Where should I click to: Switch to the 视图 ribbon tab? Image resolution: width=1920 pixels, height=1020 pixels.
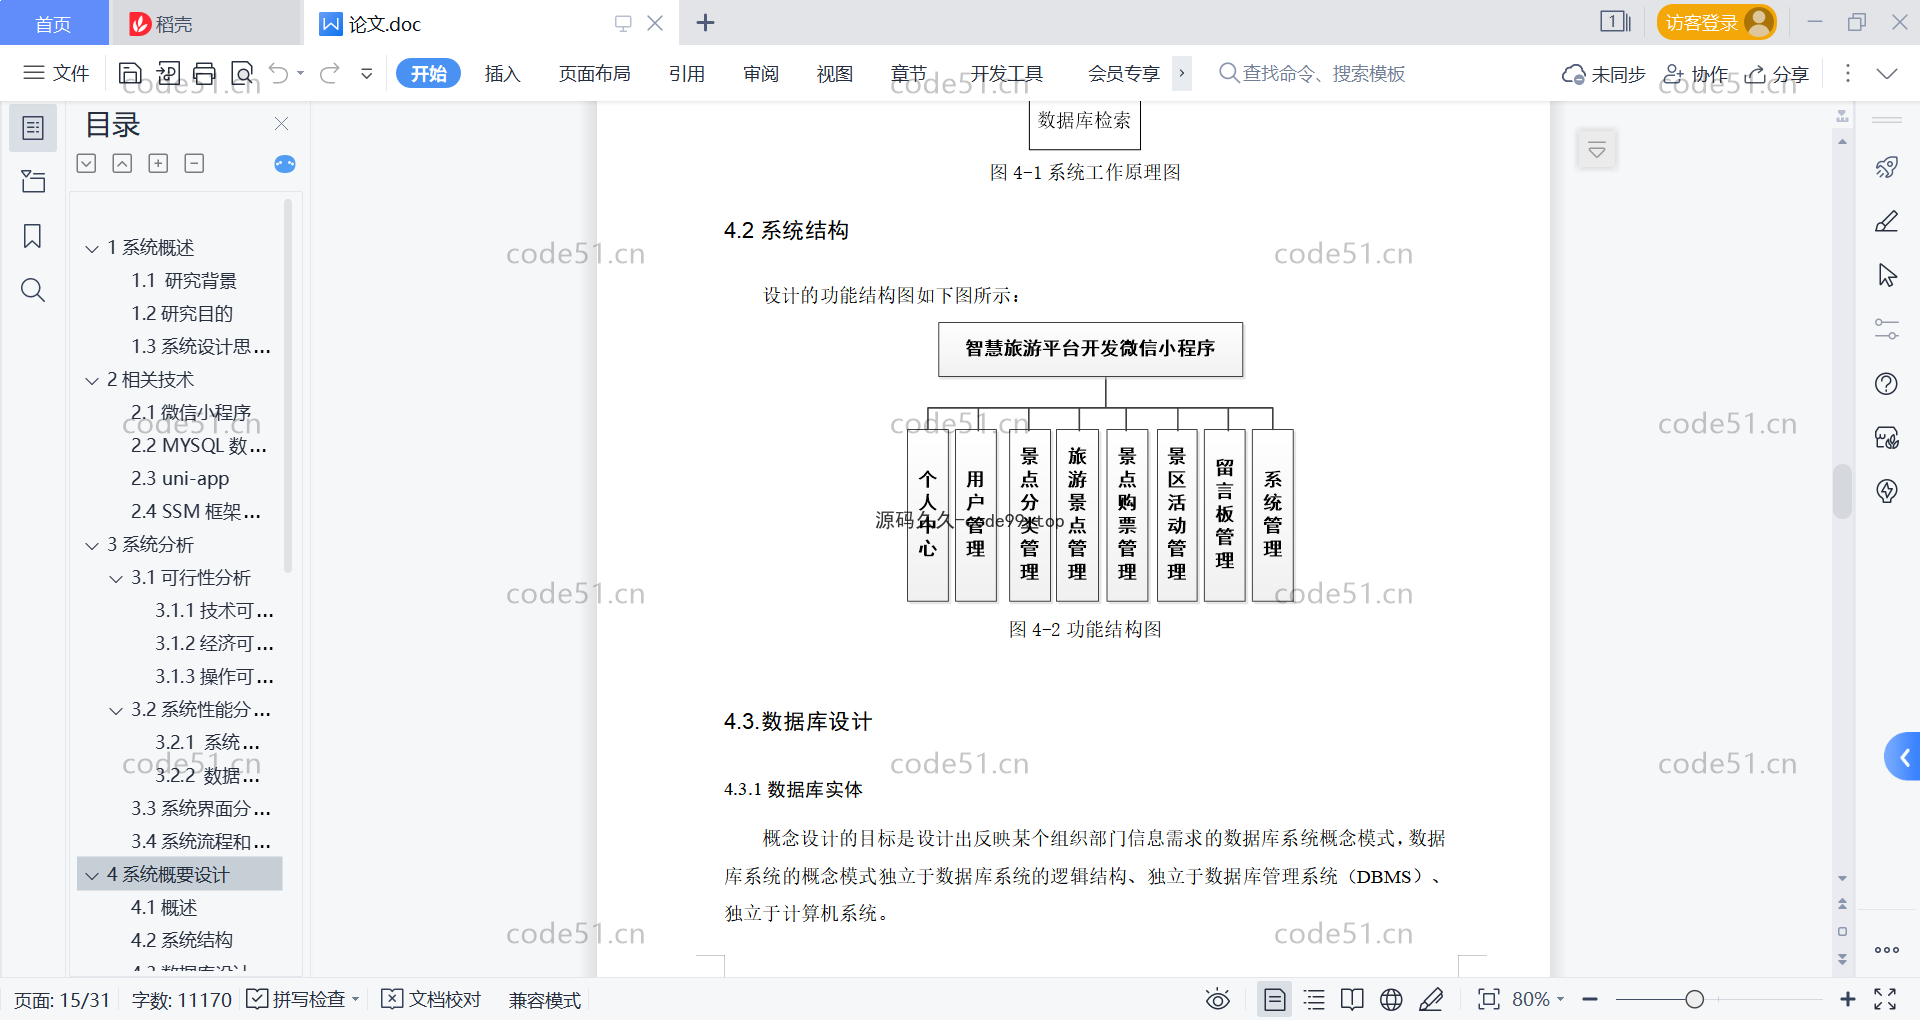click(x=835, y=74)
